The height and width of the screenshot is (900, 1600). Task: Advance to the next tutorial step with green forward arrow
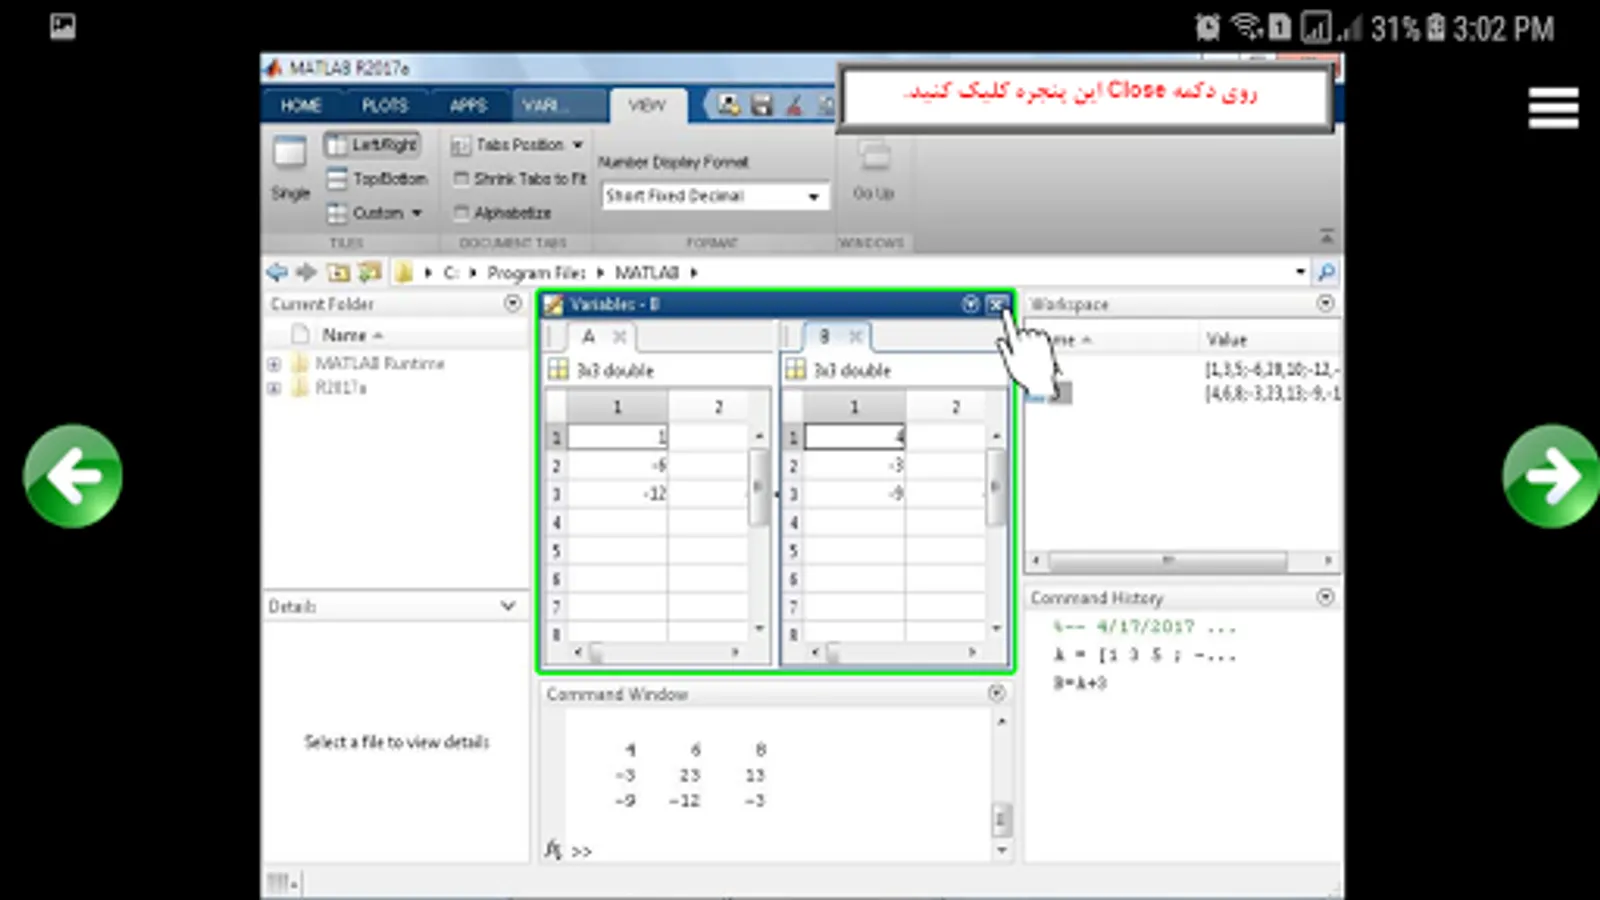point(1551,476)
